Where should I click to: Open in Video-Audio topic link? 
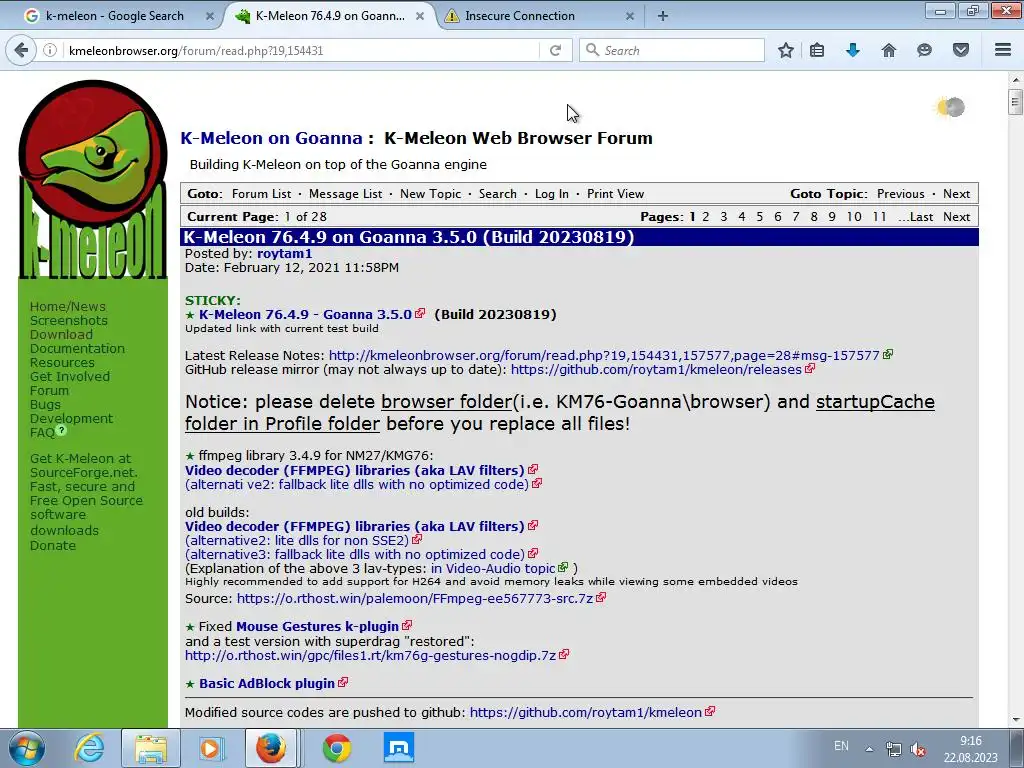(493, 568)
